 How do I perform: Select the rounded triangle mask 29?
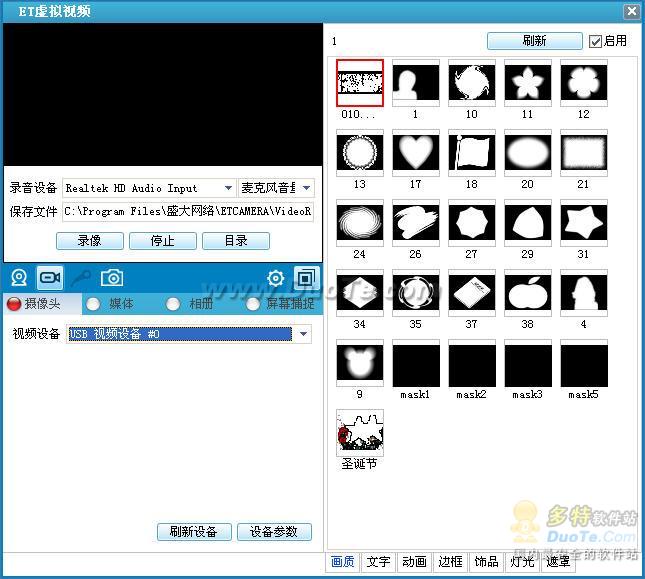point(528,222)
